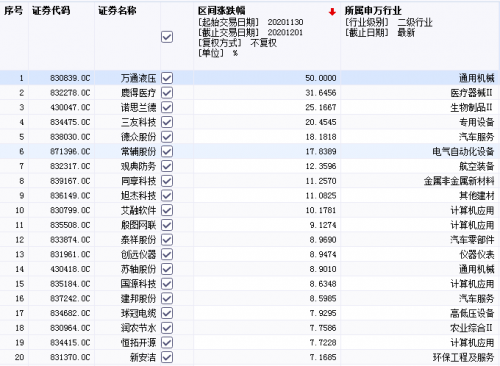Viewport: 500px width, 366px height.
Task: Click industry cell 电气自动化设备
Action: 463,151
